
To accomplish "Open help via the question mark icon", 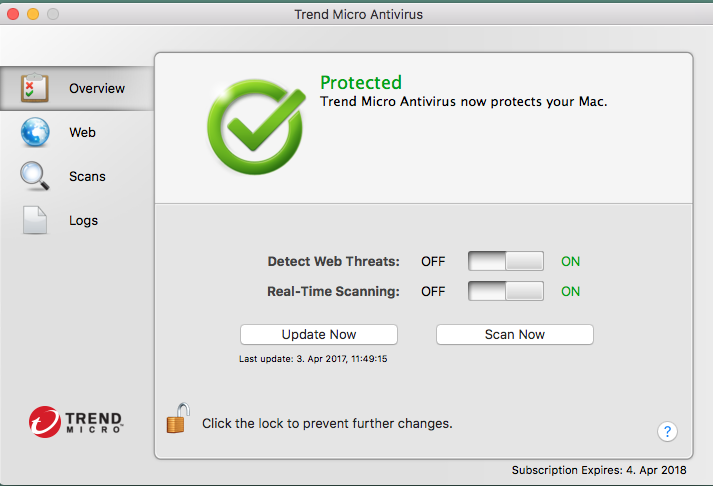I will point(668,432).
